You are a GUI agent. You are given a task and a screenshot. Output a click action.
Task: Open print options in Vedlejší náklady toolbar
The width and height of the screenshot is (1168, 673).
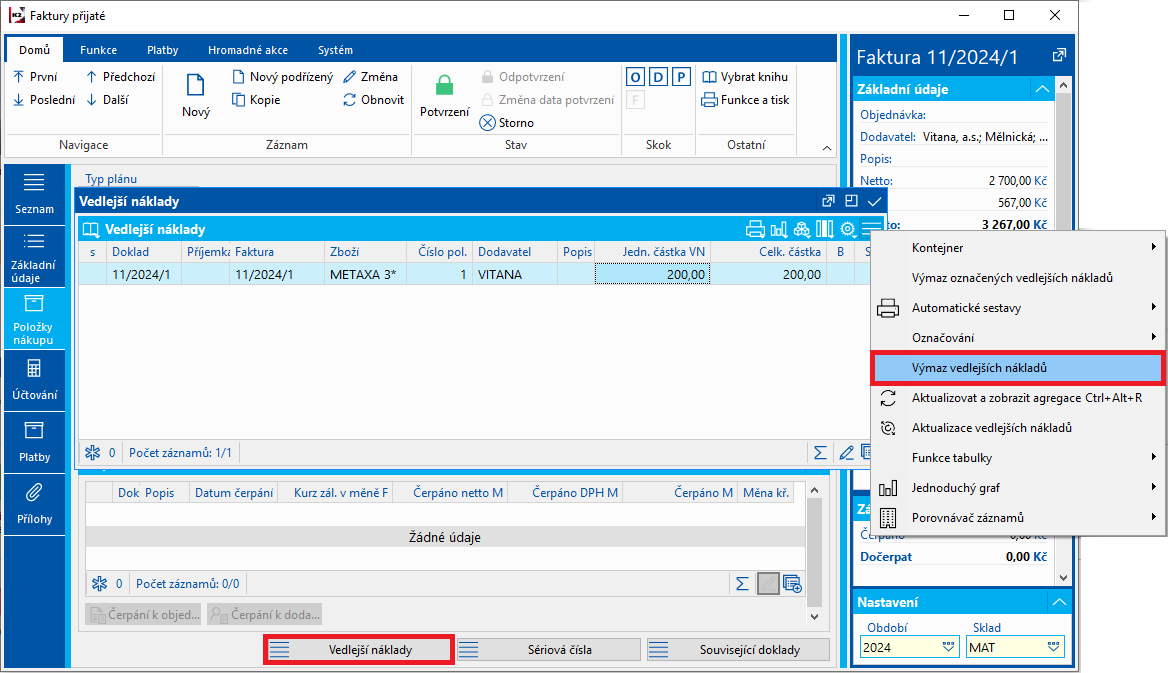[755, 229]
